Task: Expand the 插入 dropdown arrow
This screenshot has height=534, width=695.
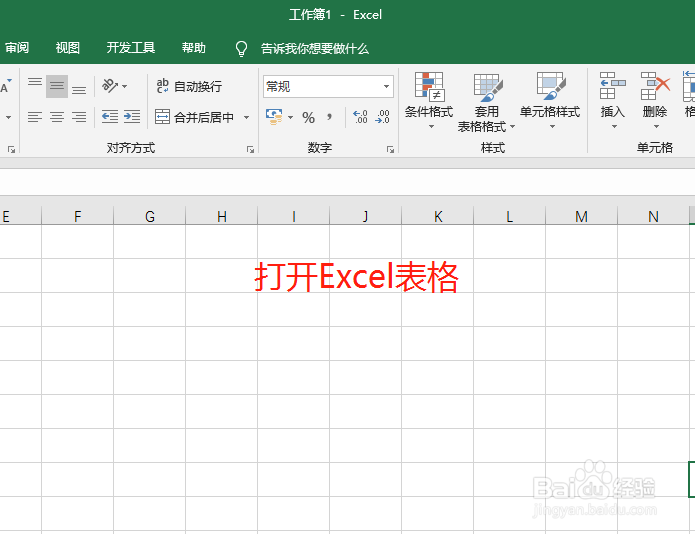Action: (x=614, y=127)
